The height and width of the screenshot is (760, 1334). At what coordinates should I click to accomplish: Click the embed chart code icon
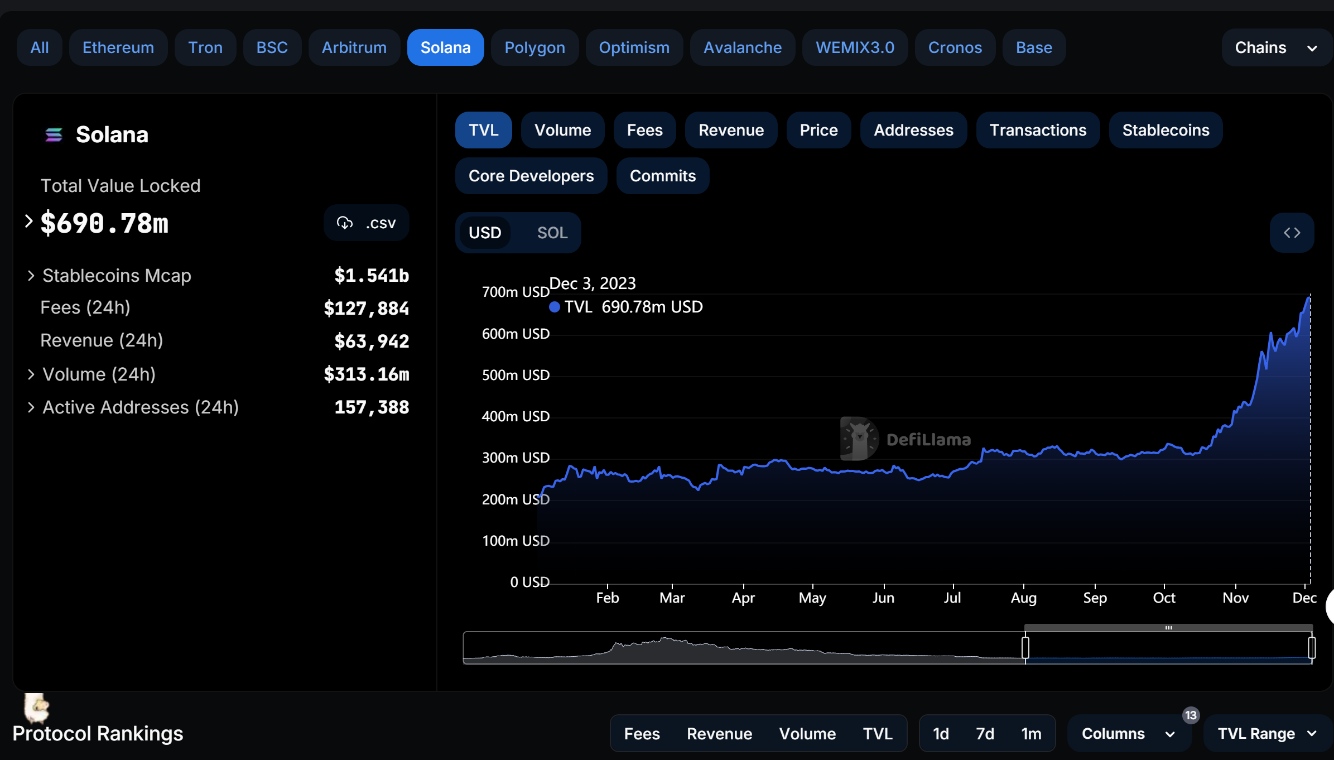pos(1291,233)
